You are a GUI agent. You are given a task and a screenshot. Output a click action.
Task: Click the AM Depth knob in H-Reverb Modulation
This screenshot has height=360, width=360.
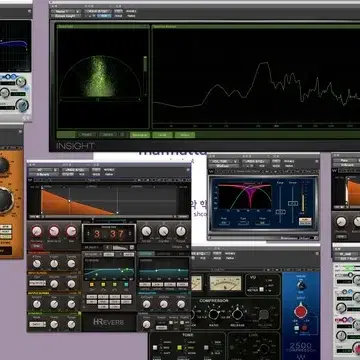click(x=147, y=304)
